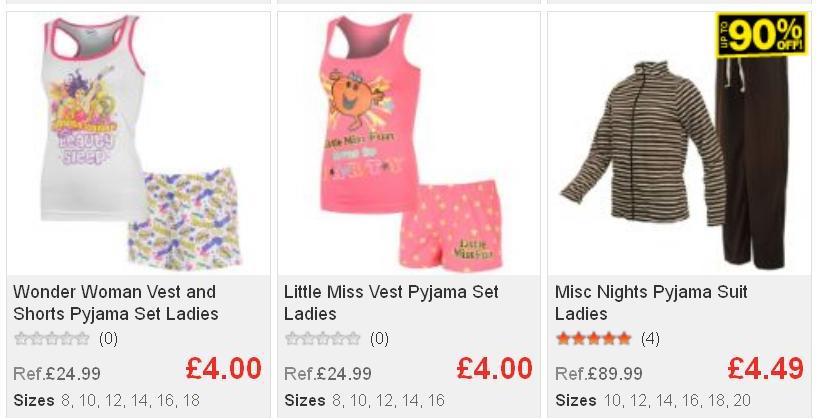Click the £4.00 price for Wonder Woman set
Screen dimensions: 818x418
tap(223, 369)
